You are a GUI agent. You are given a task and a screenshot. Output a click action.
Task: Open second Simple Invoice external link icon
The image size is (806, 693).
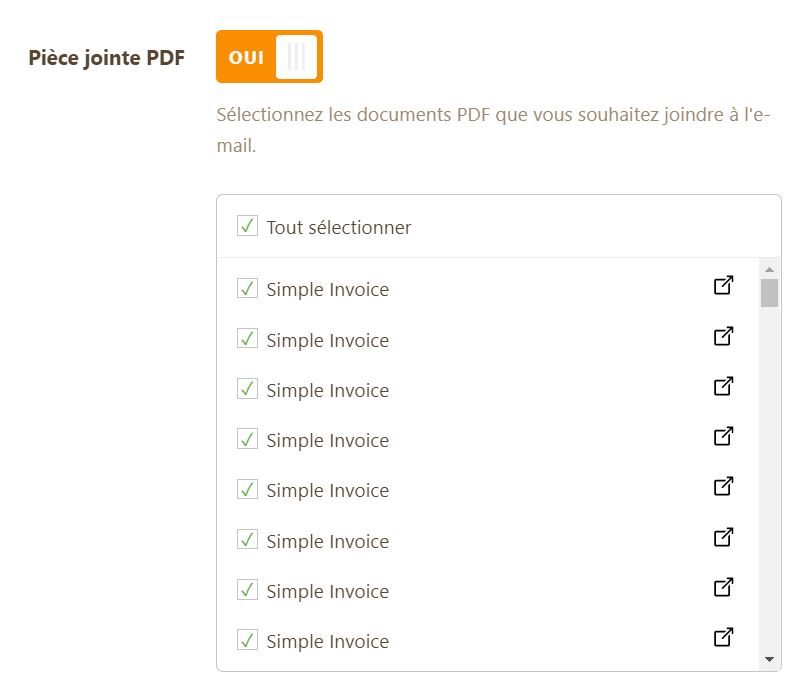723,336
